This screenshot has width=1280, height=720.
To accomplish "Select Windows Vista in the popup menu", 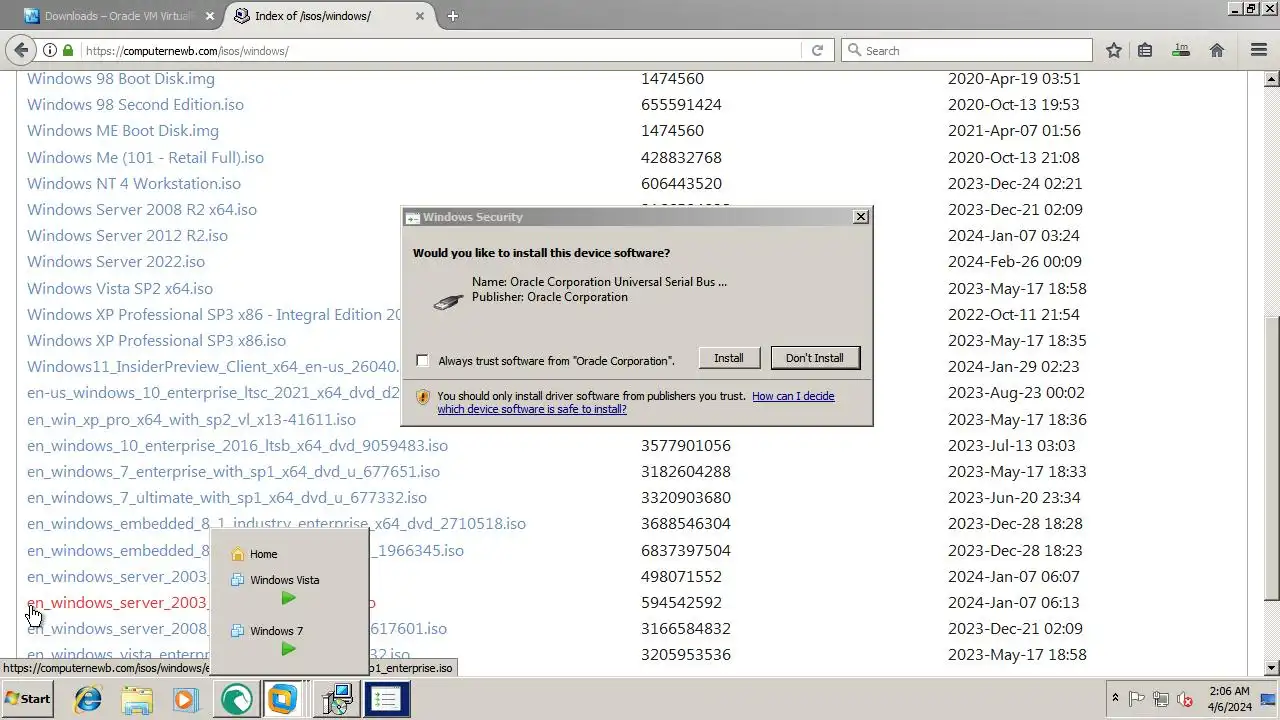I will click(x=284, y=580).
